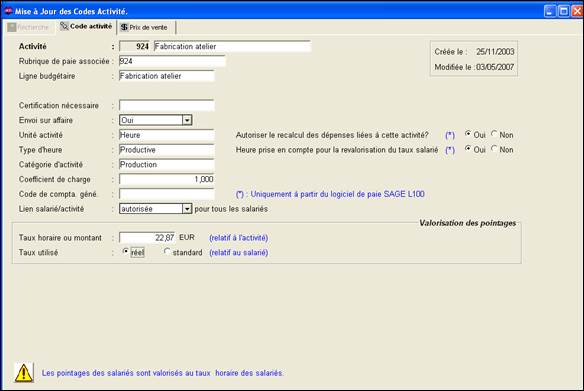
Task: Click the Code activité tab icon
Action: [x=64, y=26]
